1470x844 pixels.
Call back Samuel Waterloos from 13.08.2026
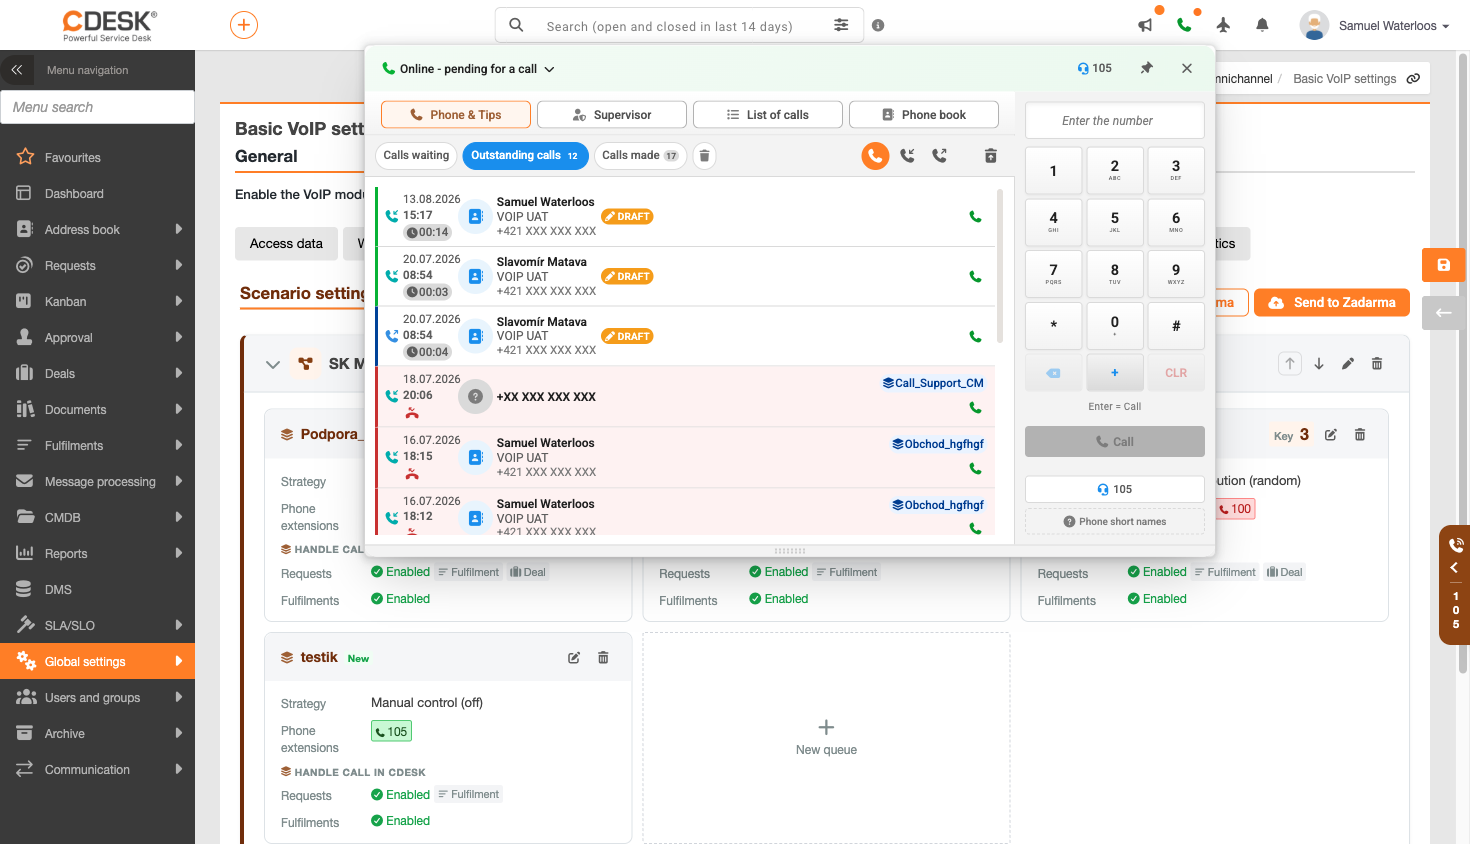pos(975,217)
